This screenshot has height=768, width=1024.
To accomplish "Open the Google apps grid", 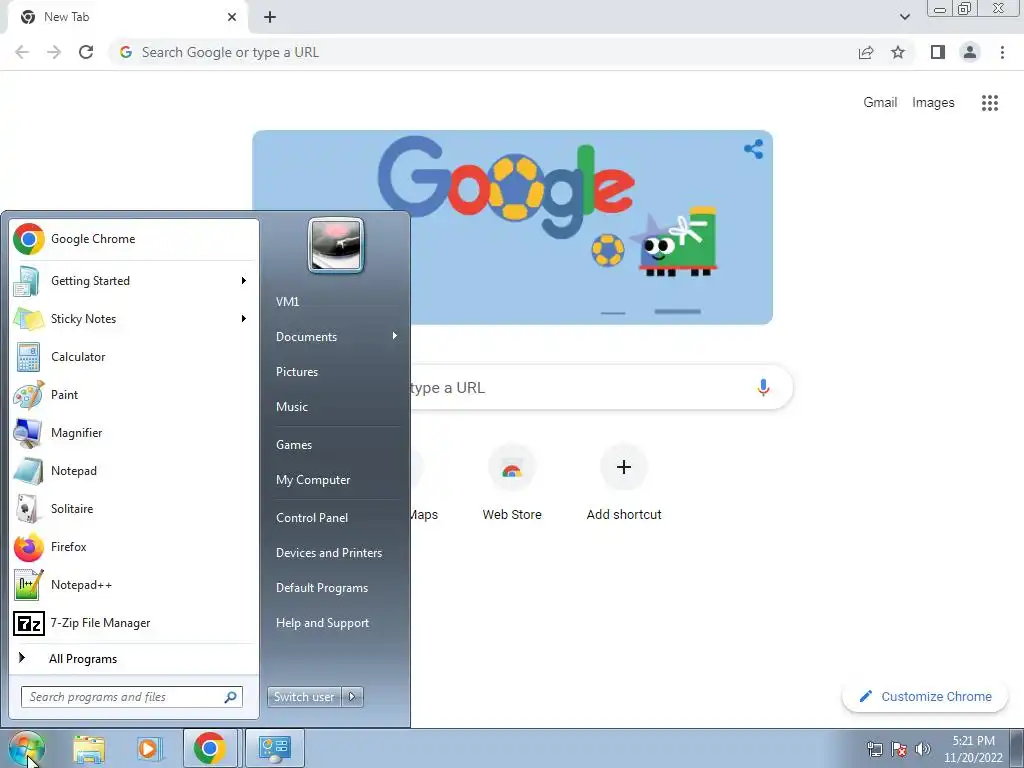I will (x=990, y=103).
